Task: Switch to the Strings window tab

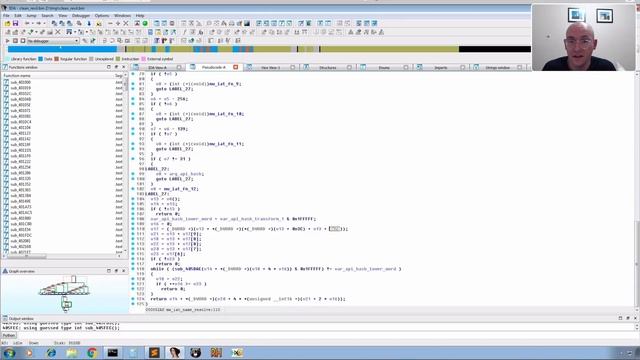Action: pos(497,67)
